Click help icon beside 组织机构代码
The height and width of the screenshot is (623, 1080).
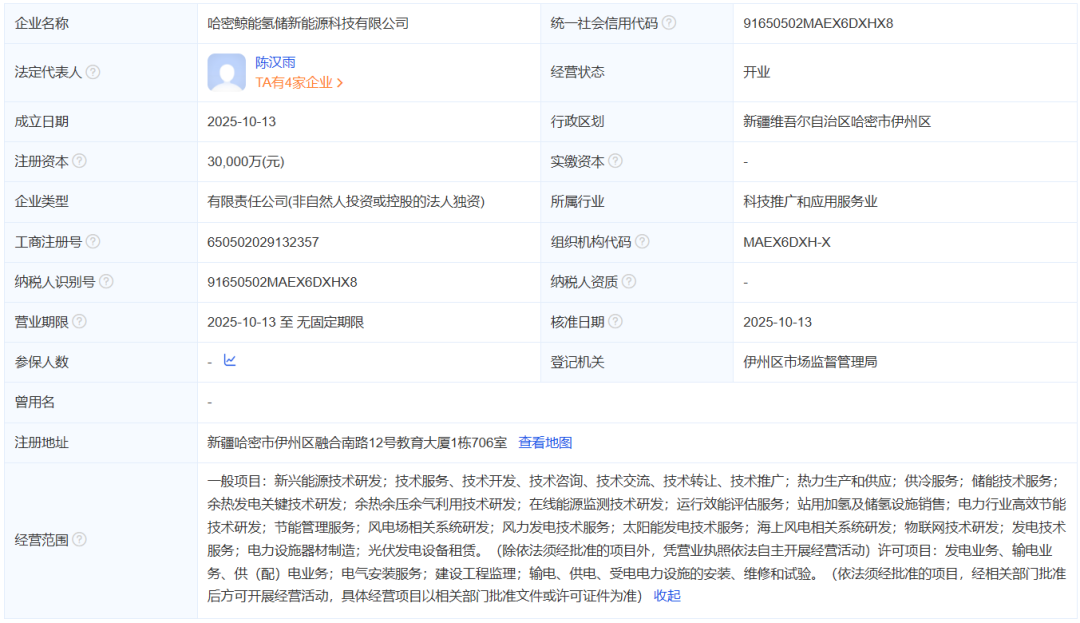[x=642, y=242]
